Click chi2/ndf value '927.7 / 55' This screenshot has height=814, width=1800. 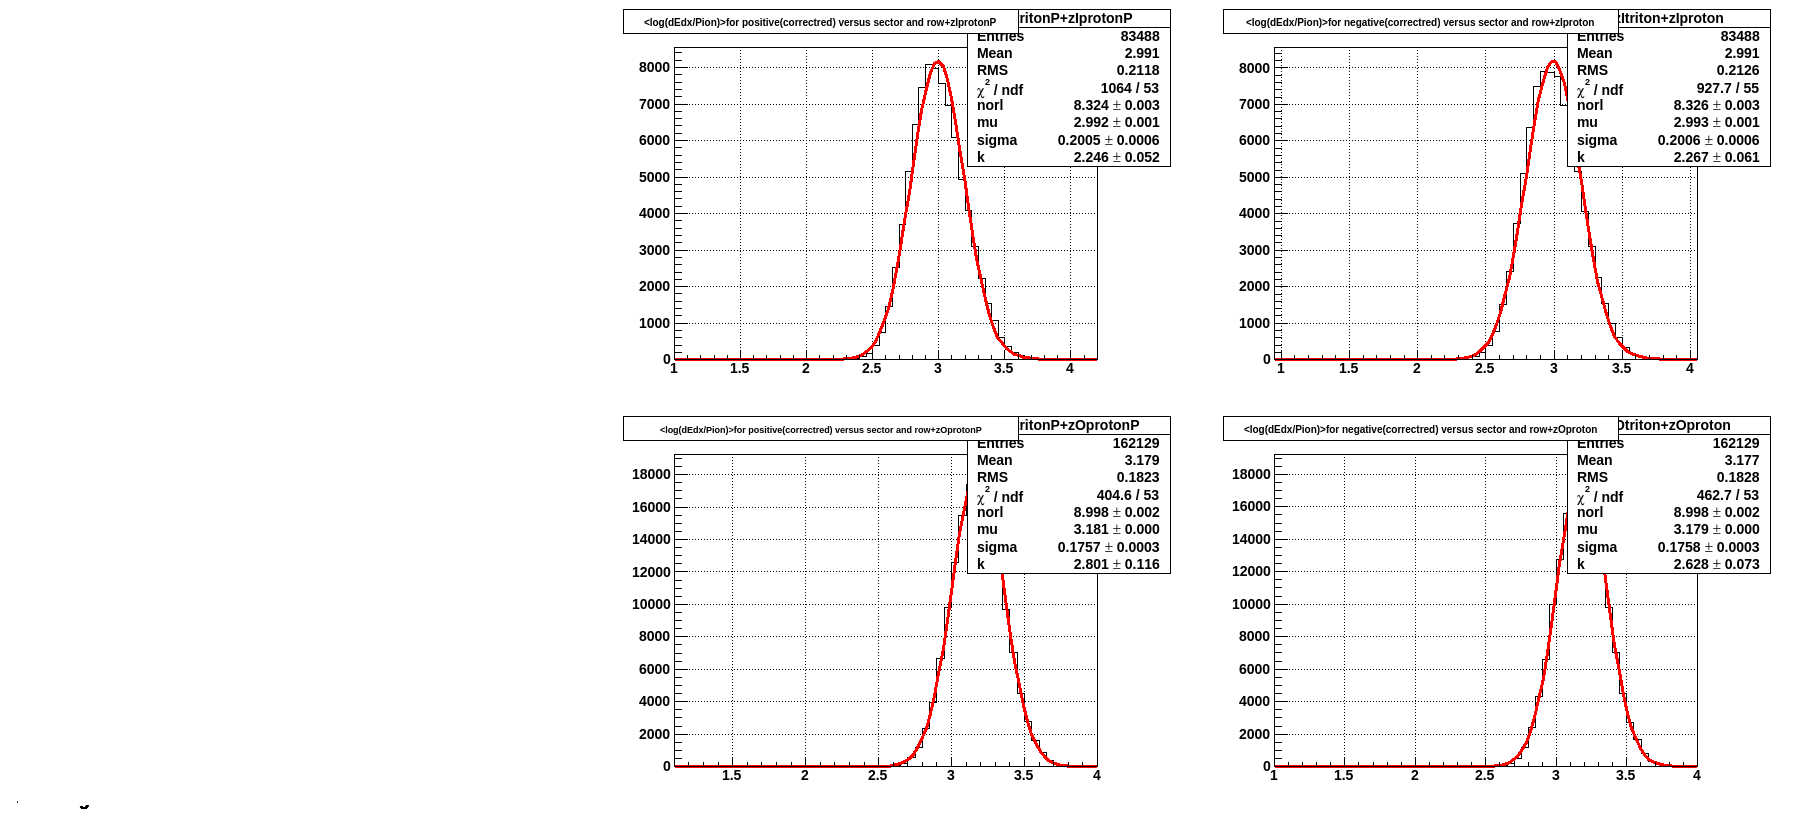[x=1727, y=88]
